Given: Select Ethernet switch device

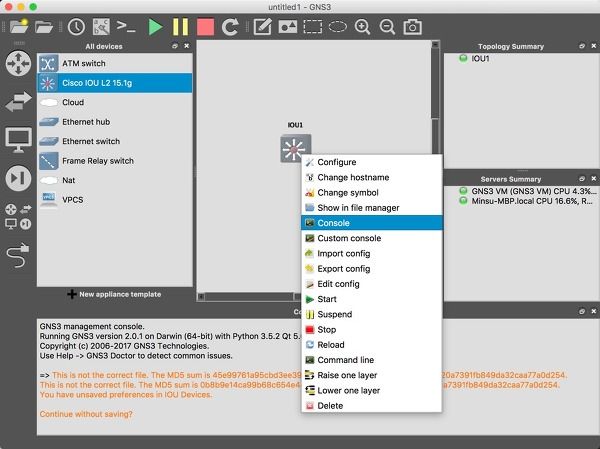Looking at the screenshot, I should (115, 141).
